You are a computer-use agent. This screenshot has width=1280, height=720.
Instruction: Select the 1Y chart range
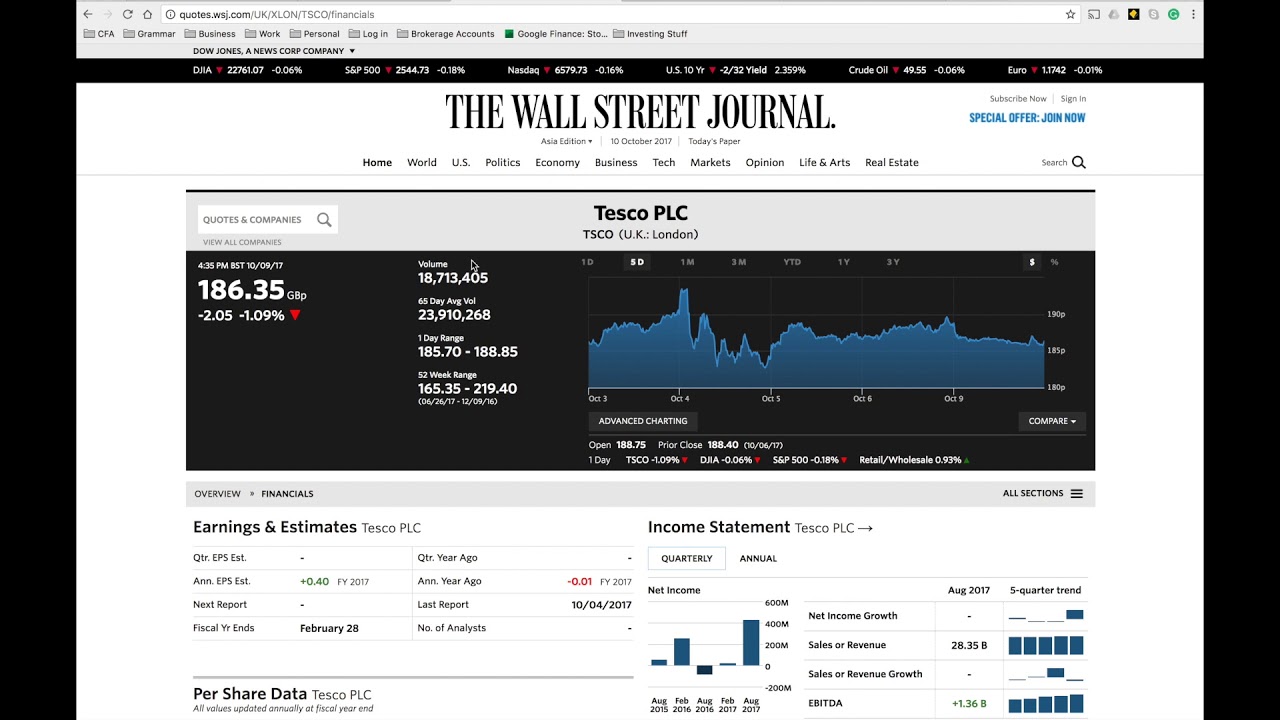(844, 262)
